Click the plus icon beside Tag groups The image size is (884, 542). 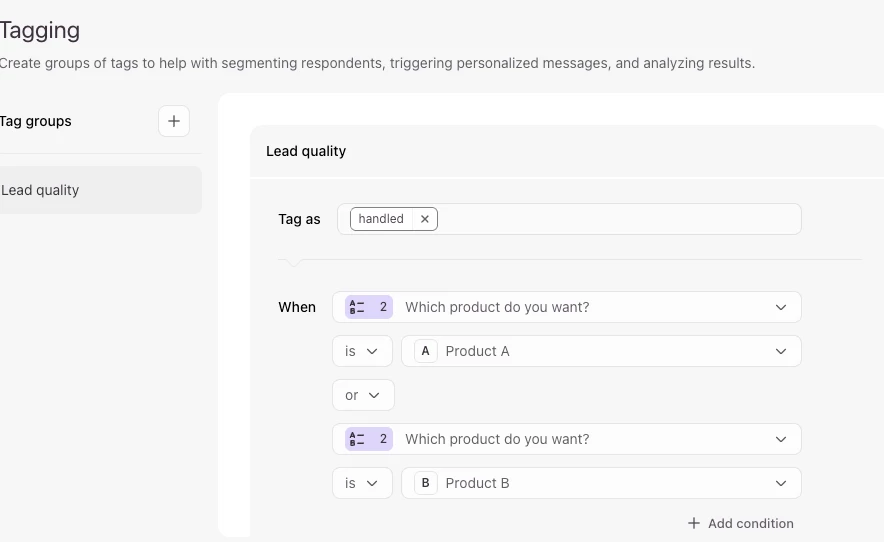(174, 121)
